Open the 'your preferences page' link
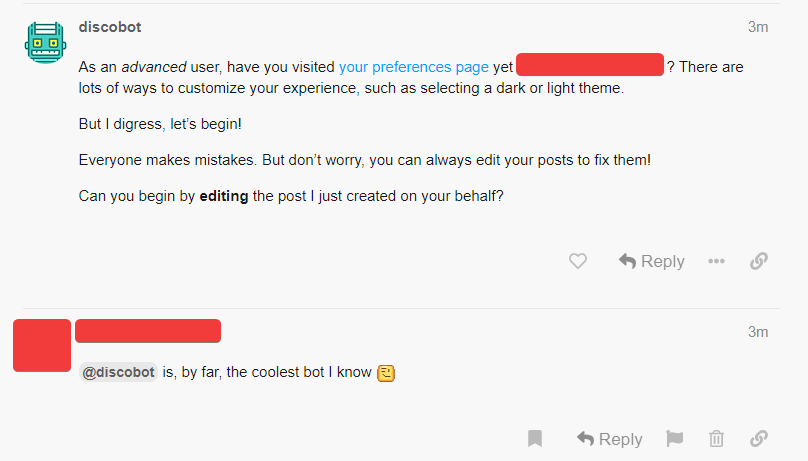Viewport: 808px width, 461px height. (414, 67)
